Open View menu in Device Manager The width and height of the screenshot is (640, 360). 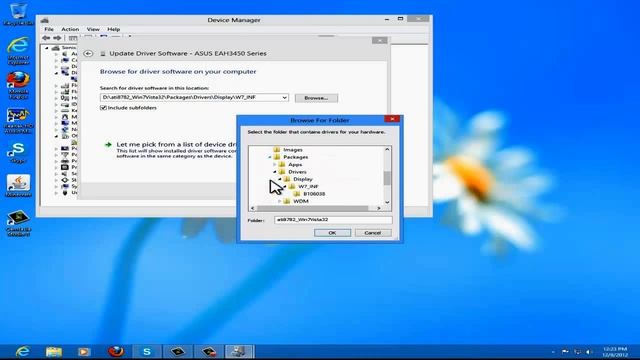click(x=93, y=29)
